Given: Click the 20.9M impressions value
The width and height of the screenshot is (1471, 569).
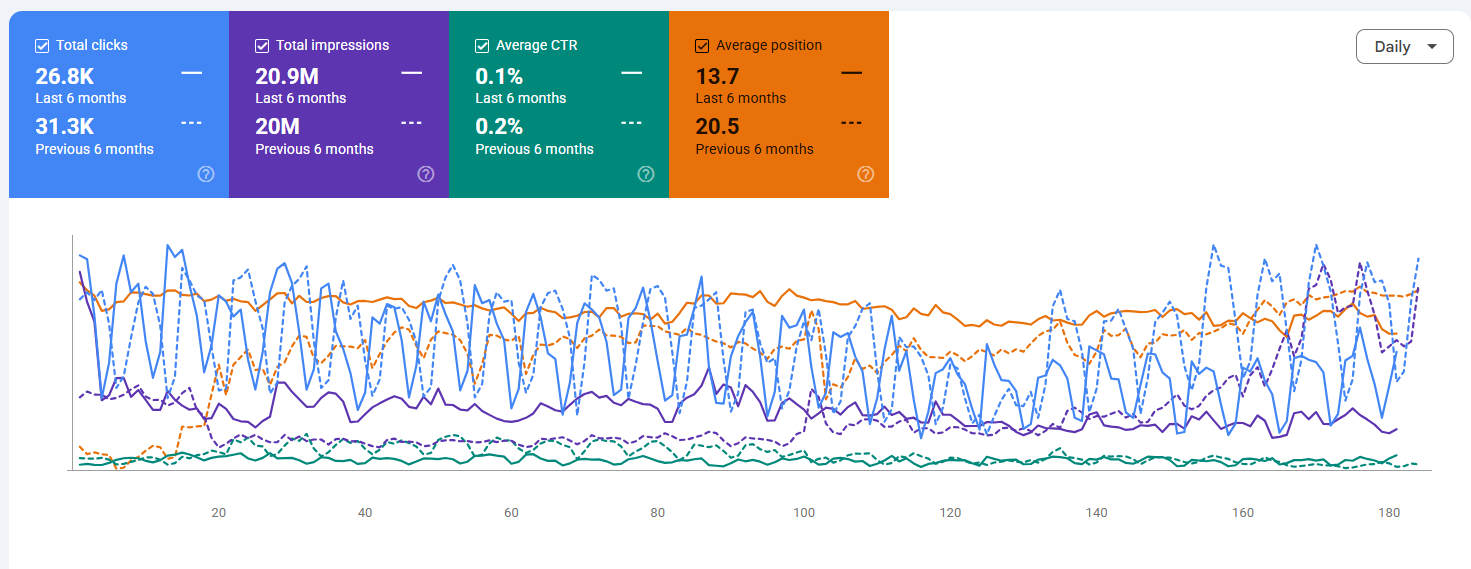Looking at the screenshot, I should (288, 77).
